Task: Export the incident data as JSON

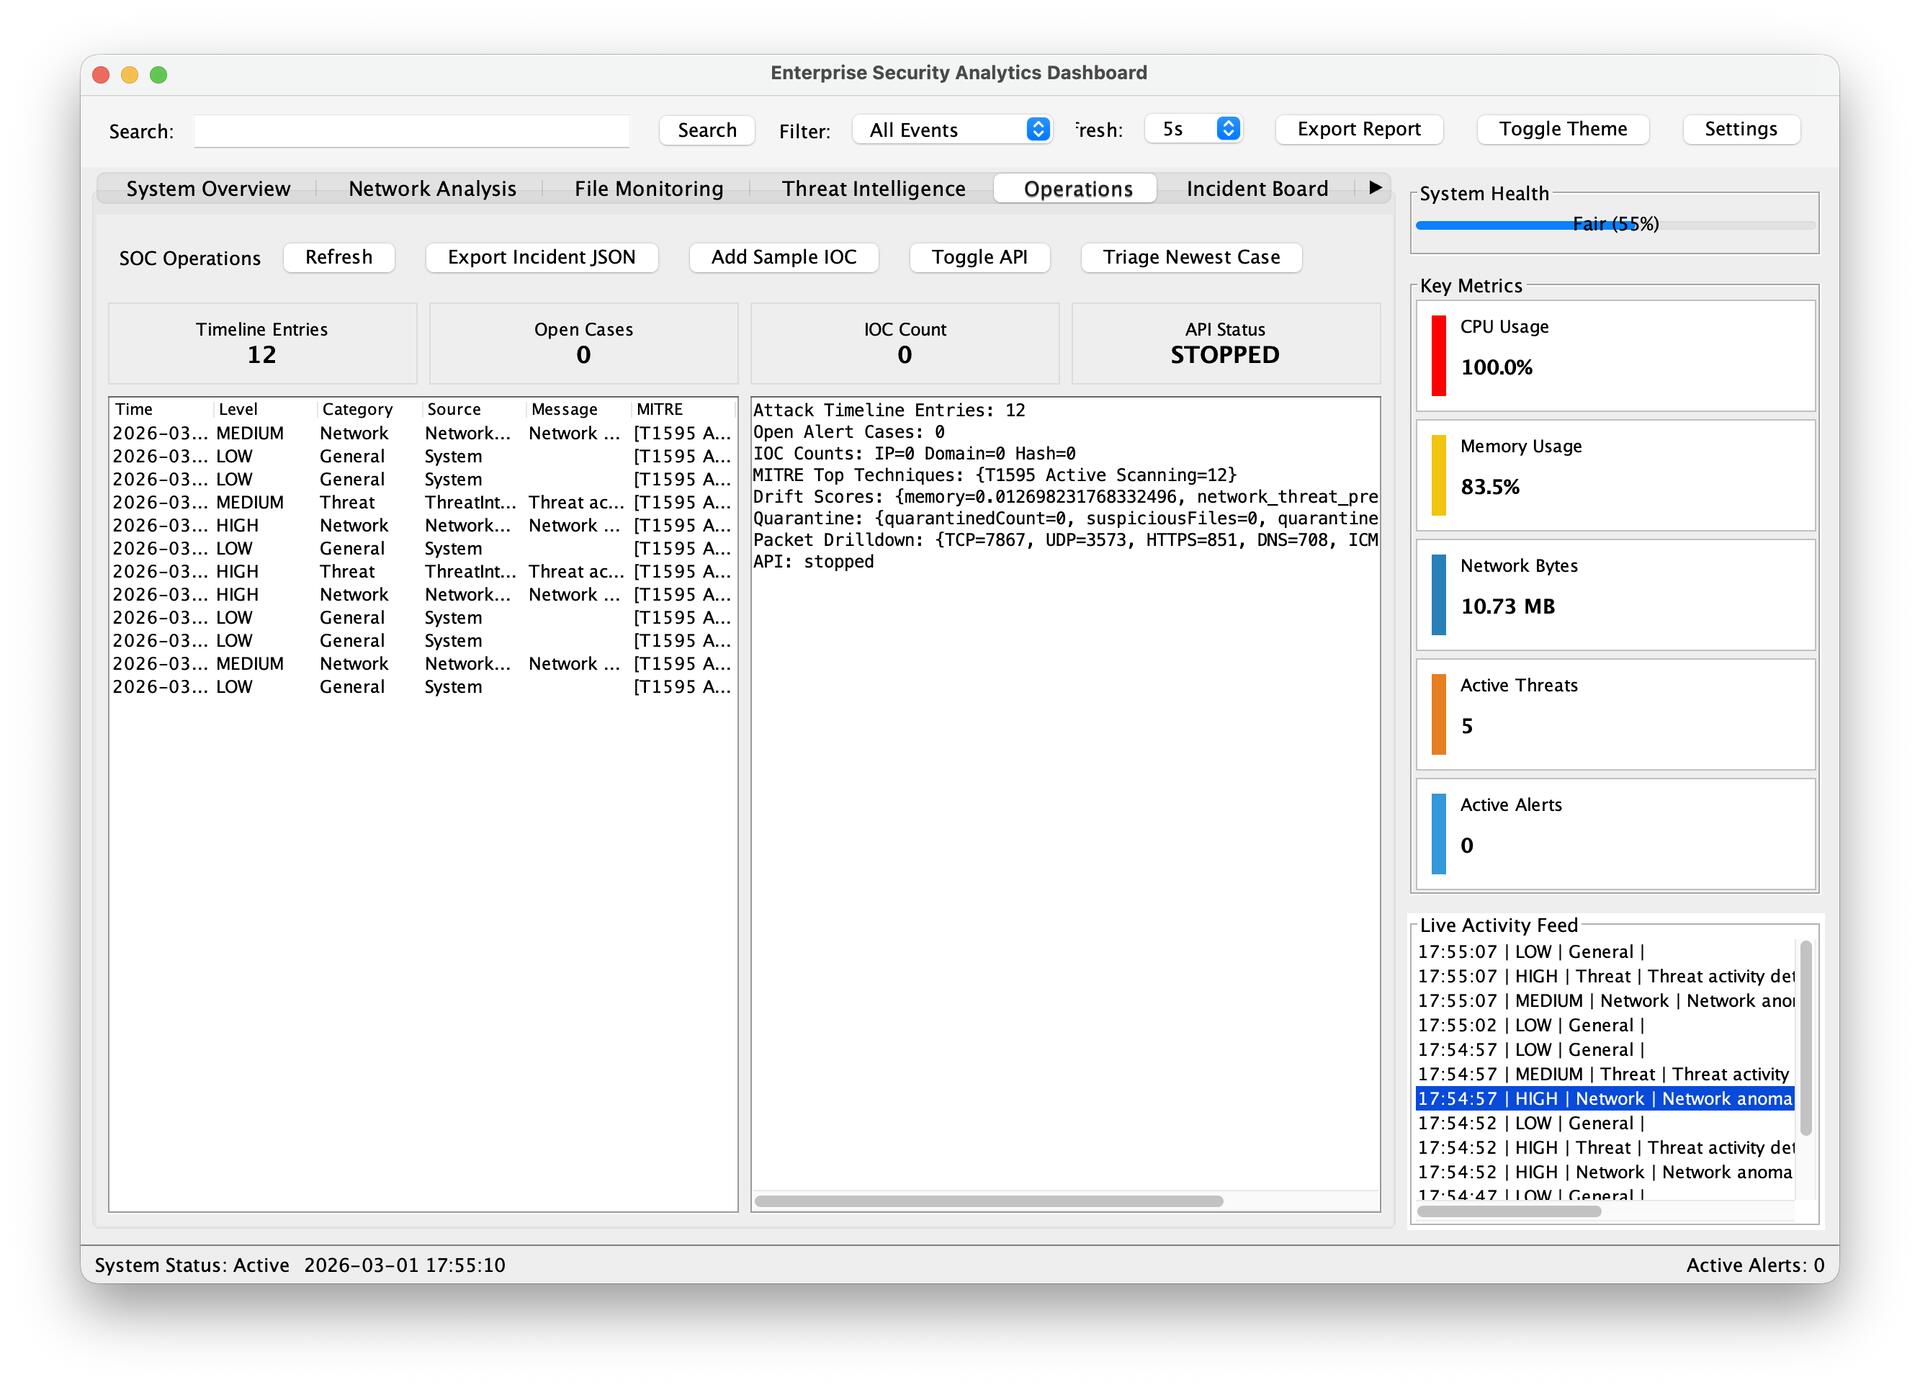Action: click(x=542, y=257)
